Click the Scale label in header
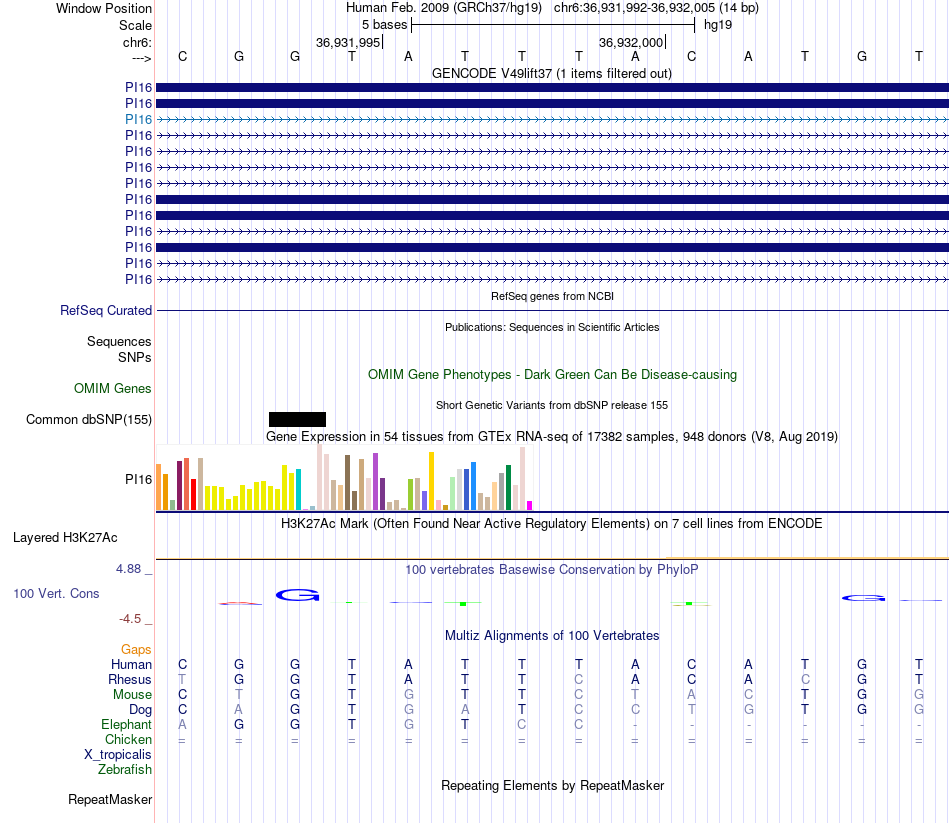 tap(135, 25)
